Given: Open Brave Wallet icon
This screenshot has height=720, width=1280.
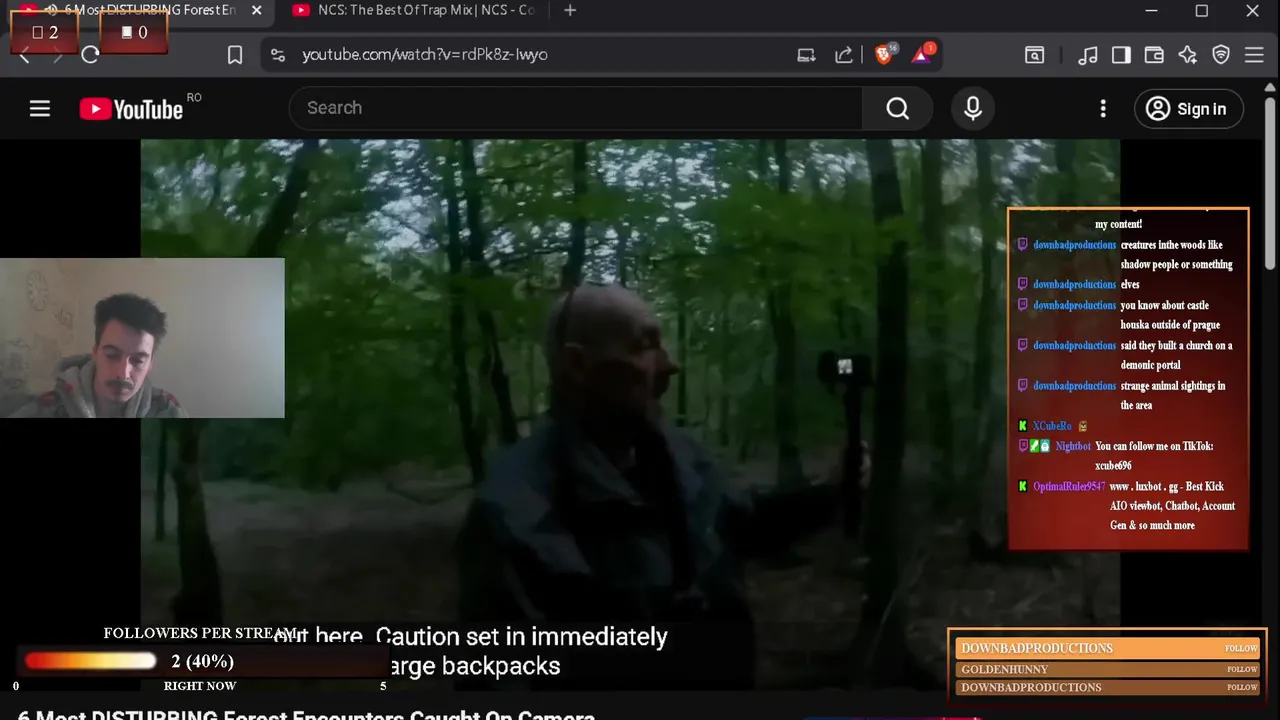Looking at the screenshot, I should tap(1154, 55).
